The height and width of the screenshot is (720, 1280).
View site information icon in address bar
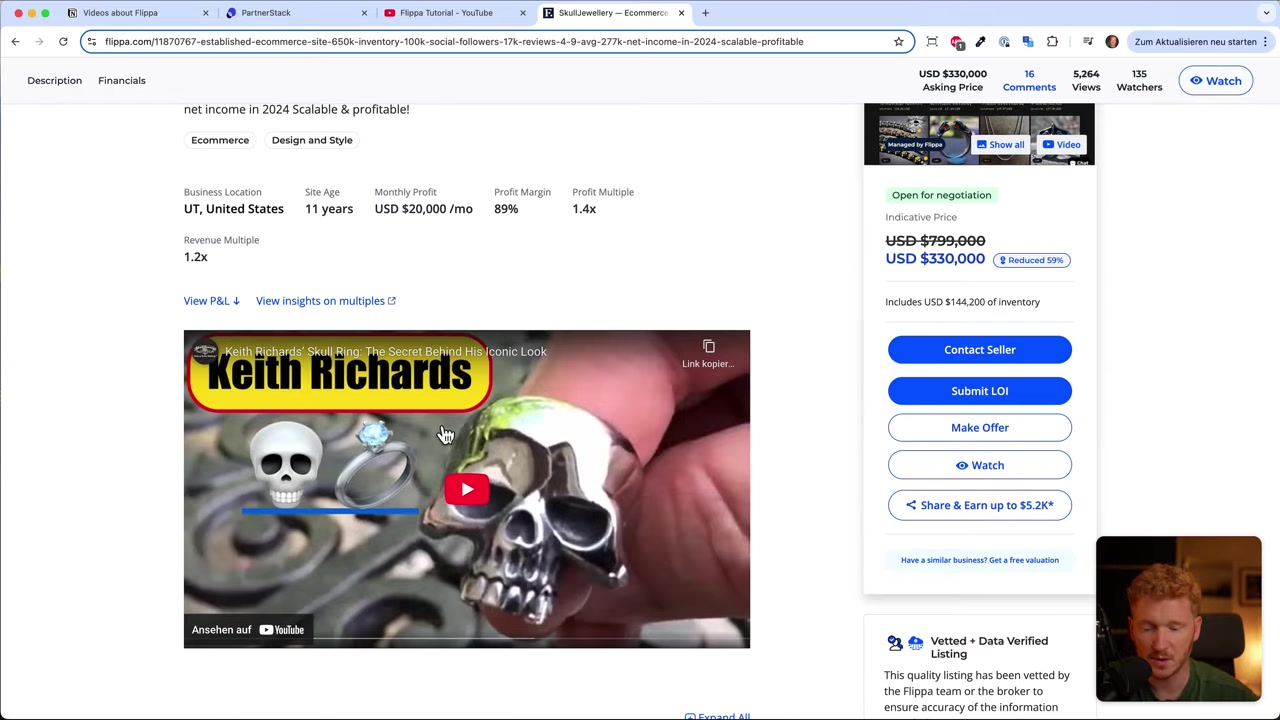click(x=92, y=41)
